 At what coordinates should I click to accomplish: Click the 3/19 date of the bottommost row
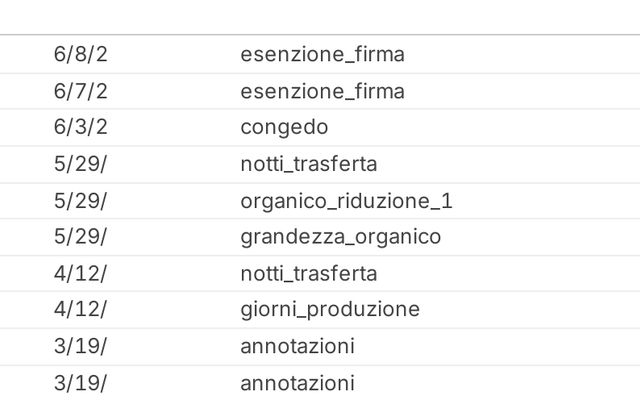click(80, 383)
